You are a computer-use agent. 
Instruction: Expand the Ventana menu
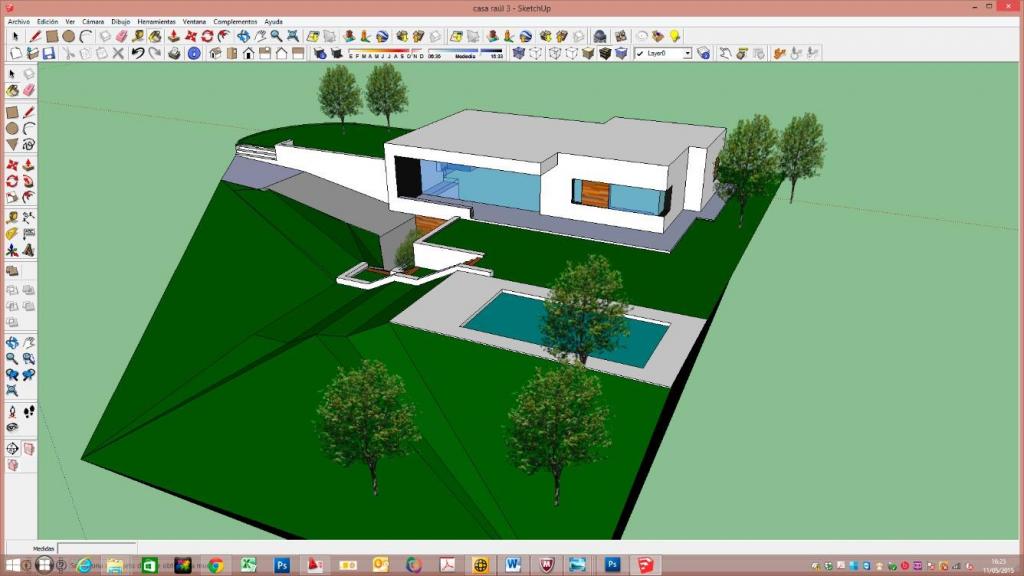[x=194, y=21]
